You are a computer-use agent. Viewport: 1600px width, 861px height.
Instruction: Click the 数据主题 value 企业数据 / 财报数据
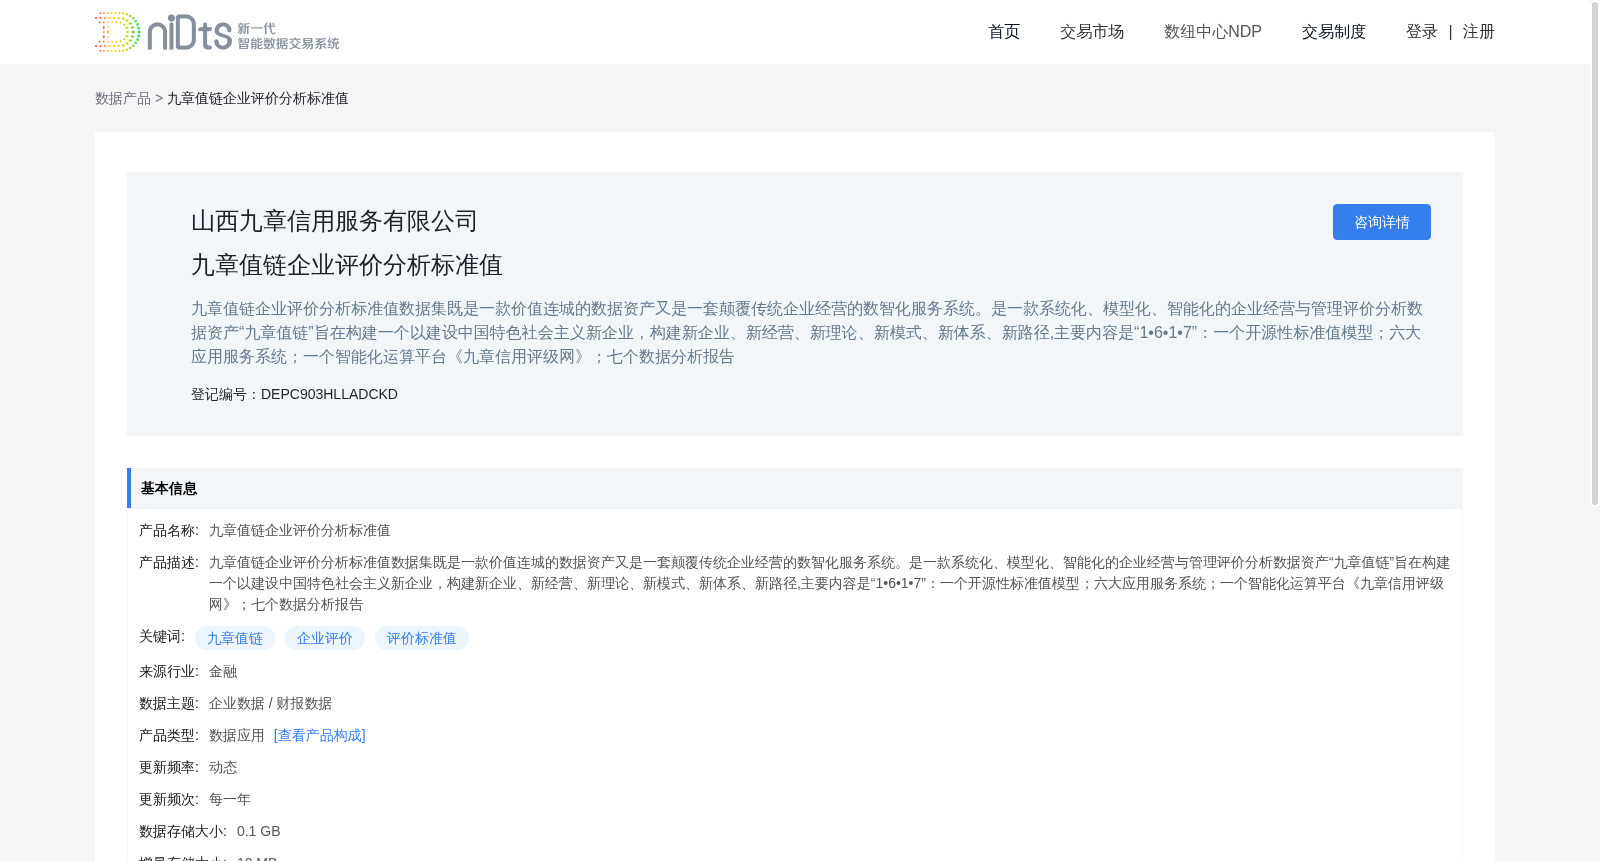click(x=270, y=703)
